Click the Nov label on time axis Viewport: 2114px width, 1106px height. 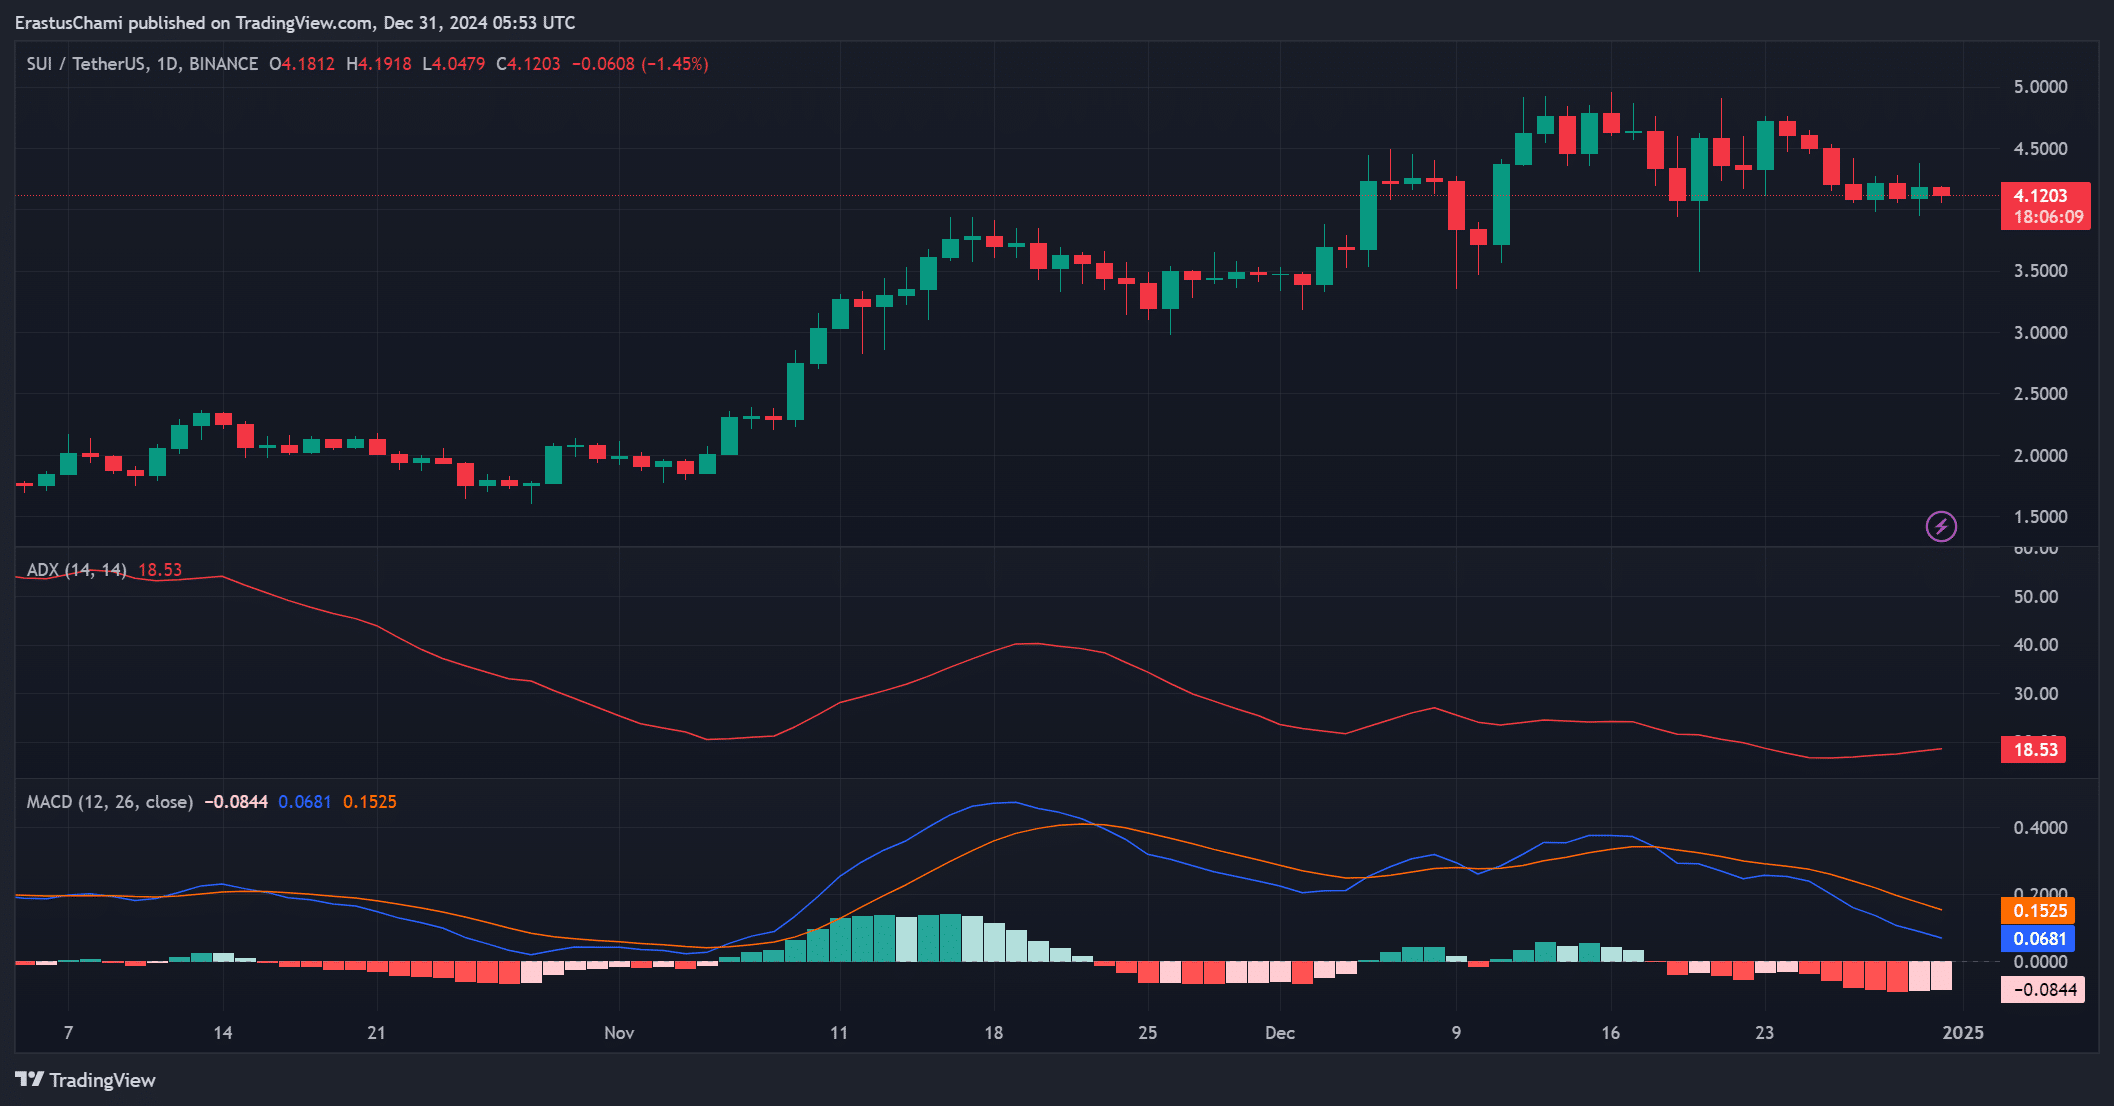tap(619, 1033)
